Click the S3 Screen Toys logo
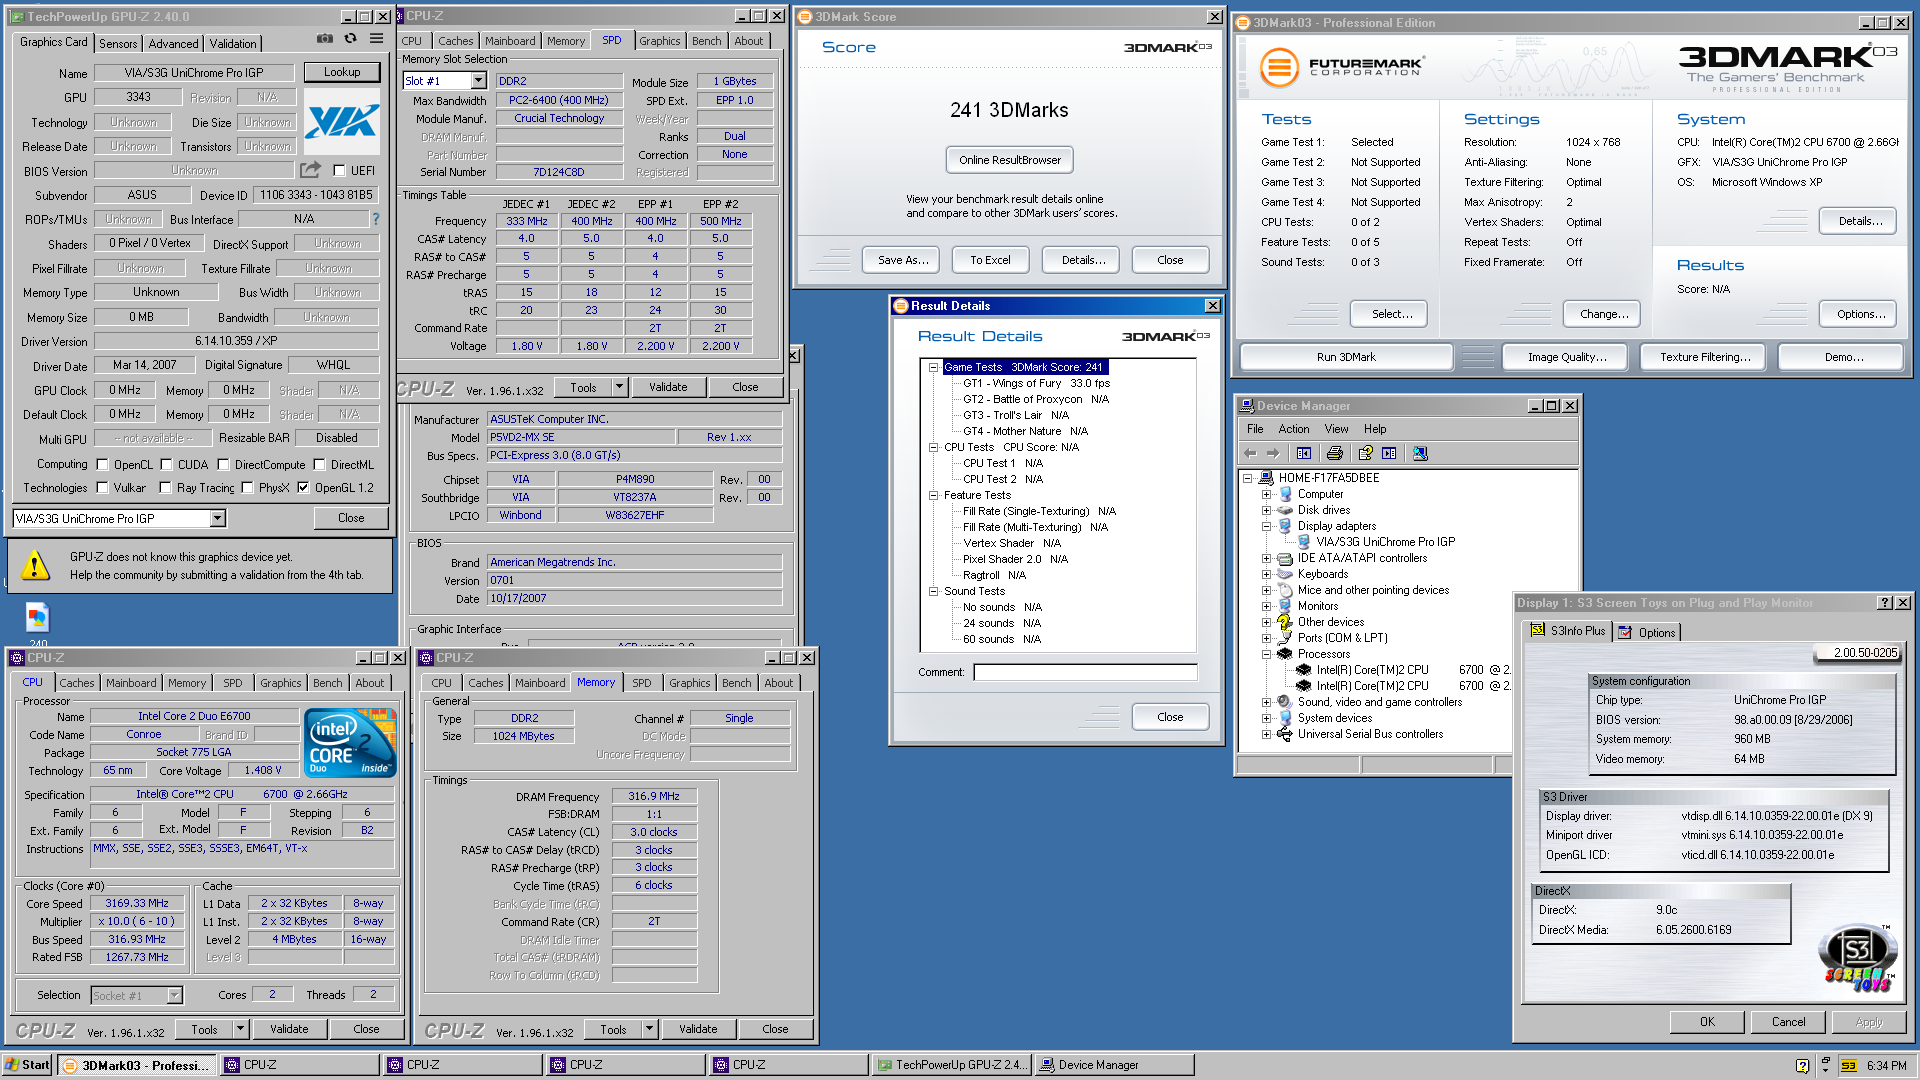The height and width of the screenshot is (1080, 1920). click(x=1858, y=958)
